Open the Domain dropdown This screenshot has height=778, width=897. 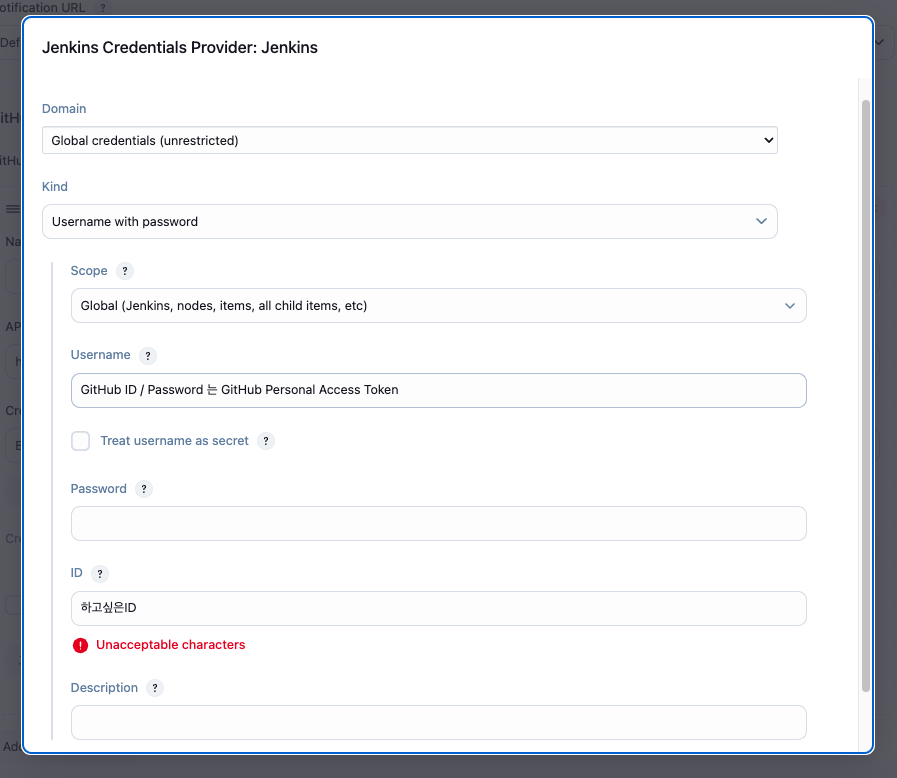(x=410, y=140)
